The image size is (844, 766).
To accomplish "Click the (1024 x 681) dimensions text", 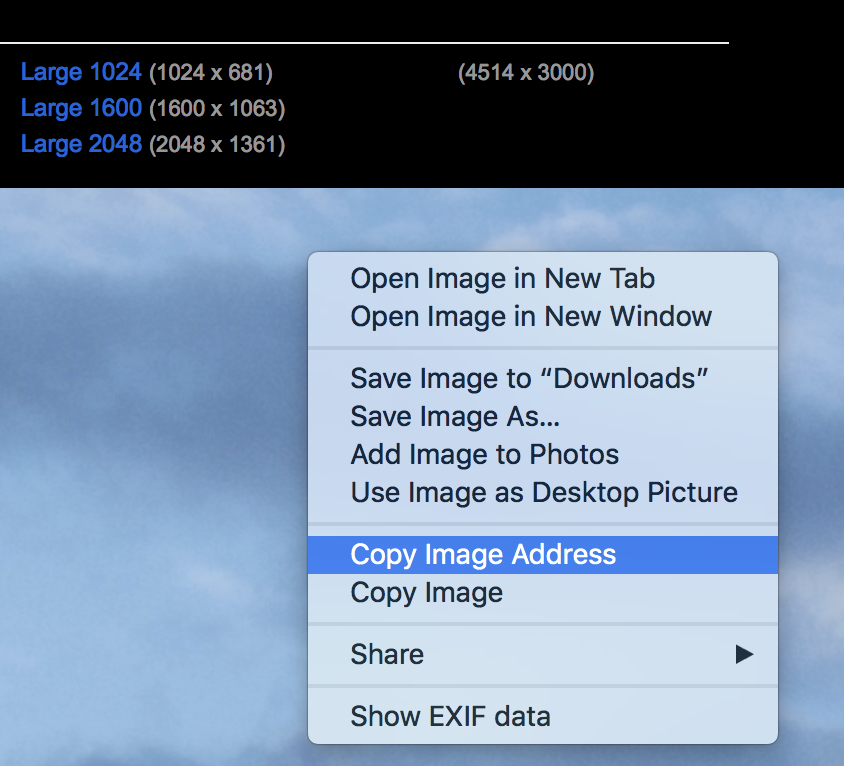I will (211, 73).
